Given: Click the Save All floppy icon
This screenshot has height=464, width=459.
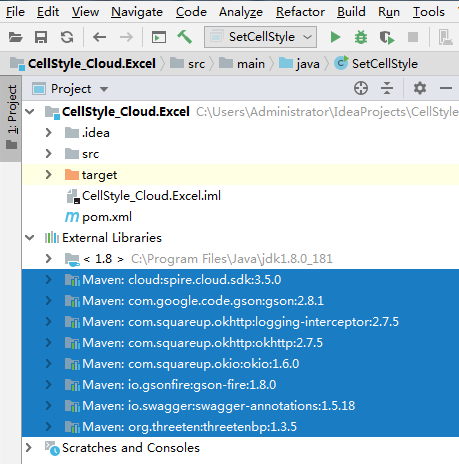Looking at the screenshot, I should click(41, 37).
